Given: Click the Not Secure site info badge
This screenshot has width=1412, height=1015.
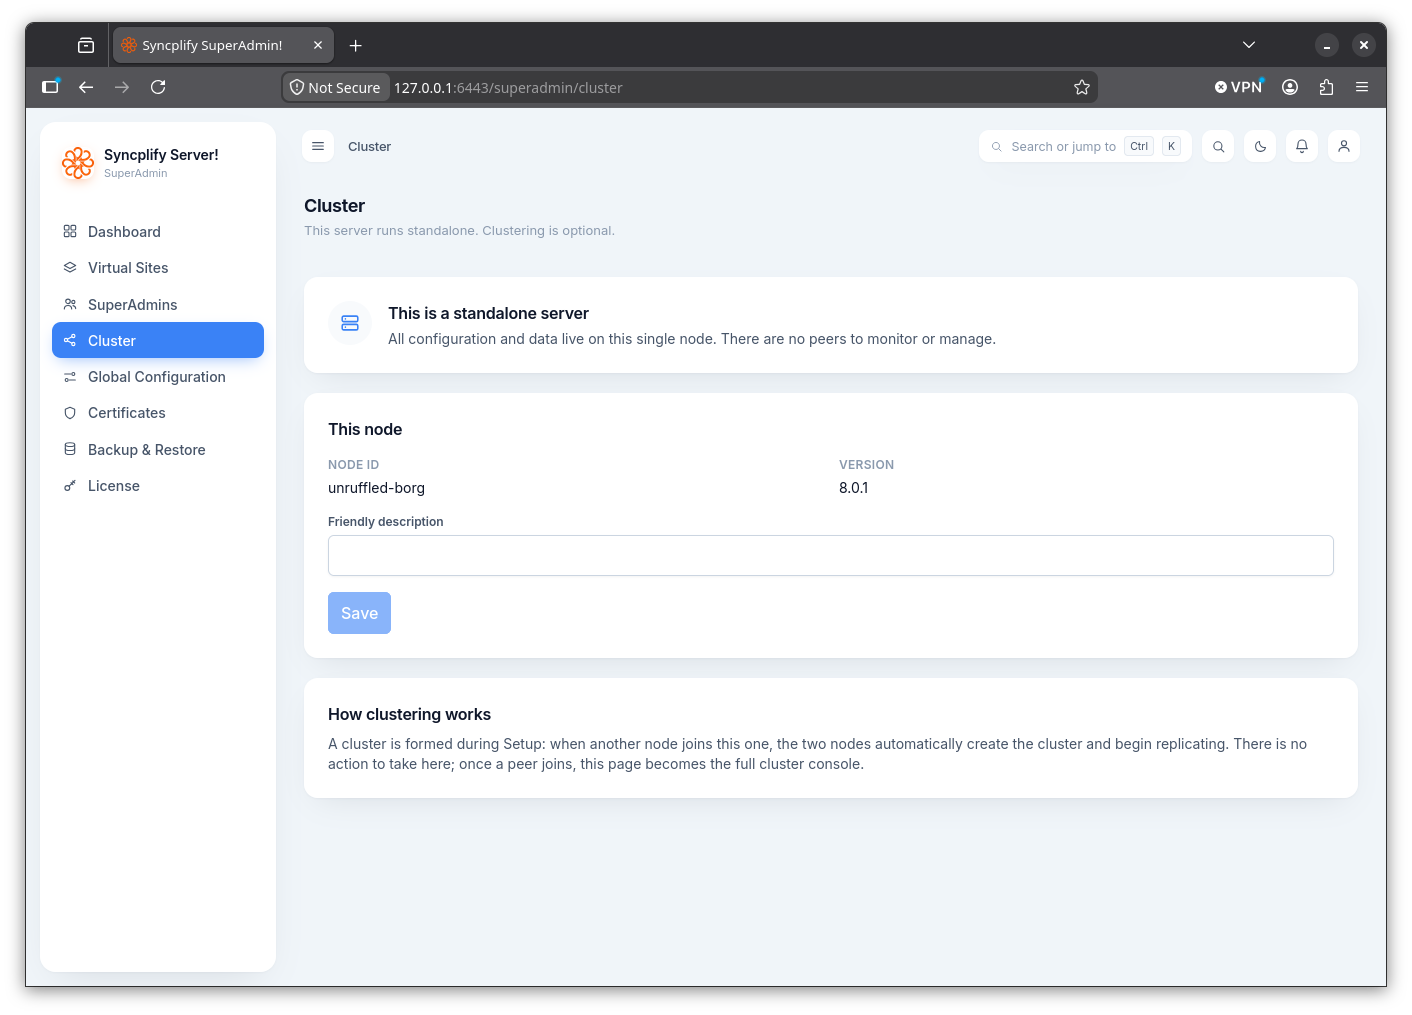Looking at the screenshot, I should tap(336, 87).
